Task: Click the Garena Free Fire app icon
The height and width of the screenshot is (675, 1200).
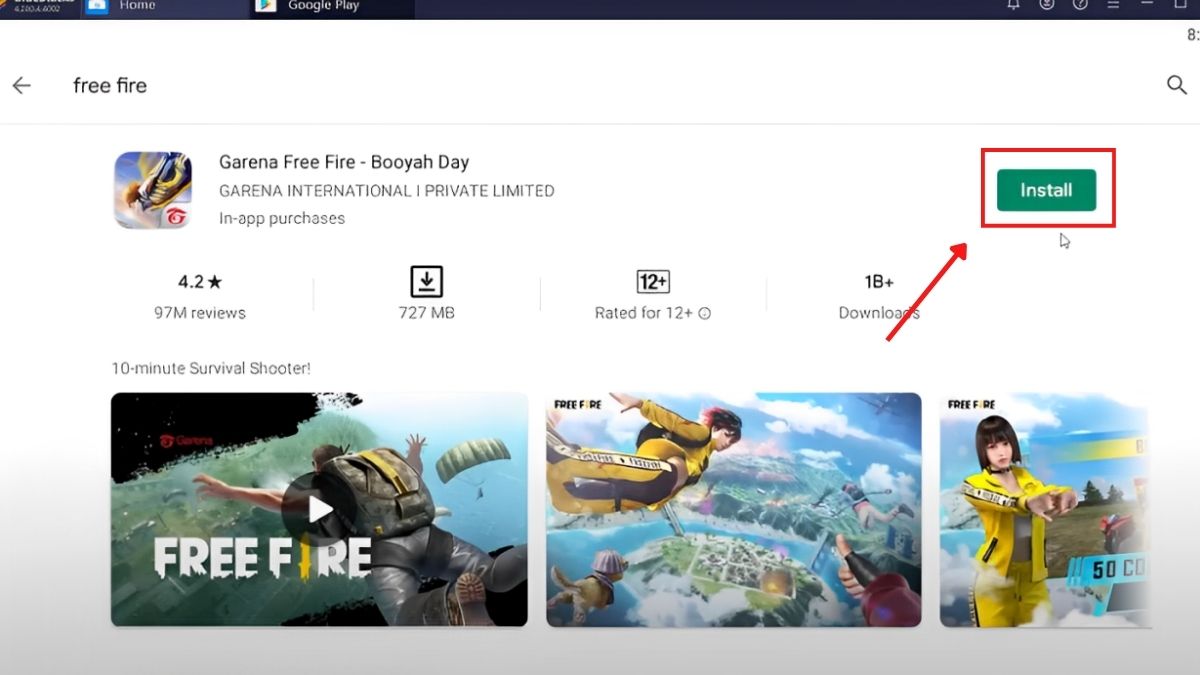Action: coord(152,190)
